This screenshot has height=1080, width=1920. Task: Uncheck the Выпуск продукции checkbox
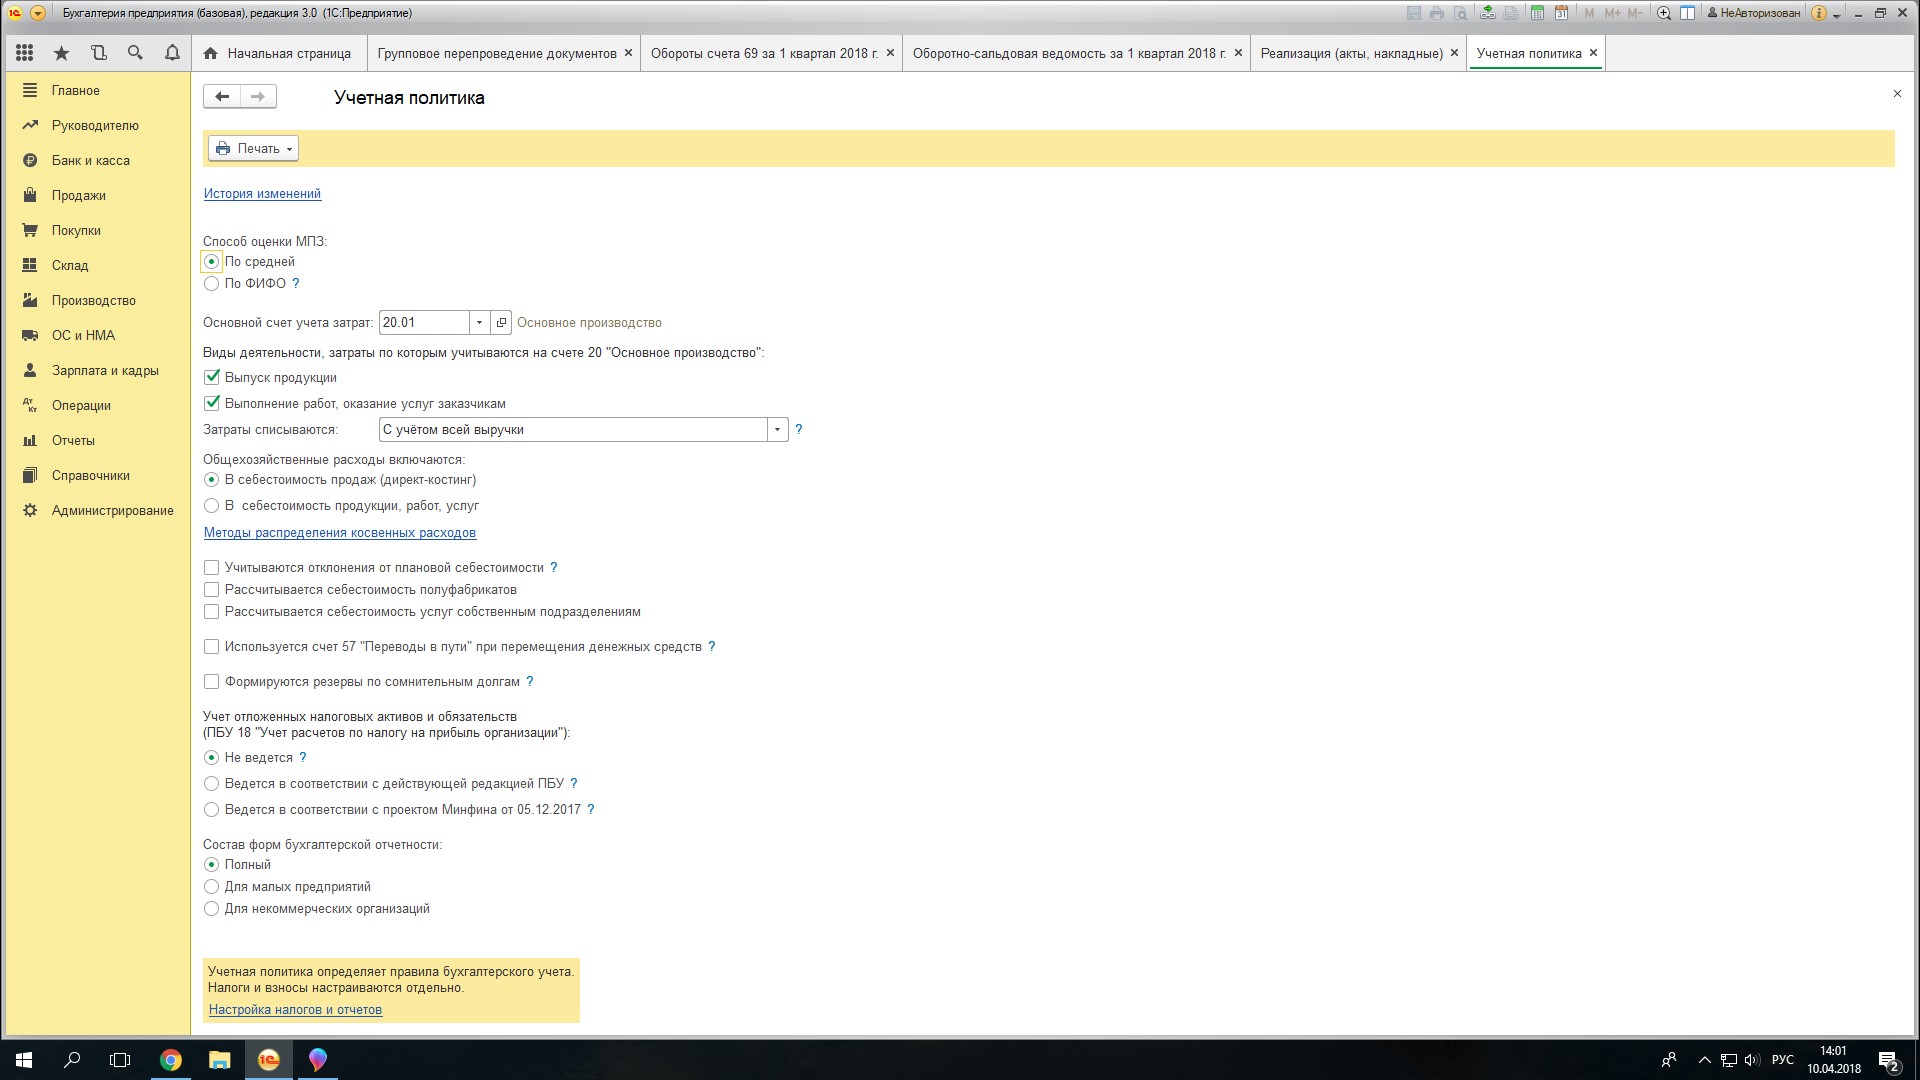coord(211,378)
